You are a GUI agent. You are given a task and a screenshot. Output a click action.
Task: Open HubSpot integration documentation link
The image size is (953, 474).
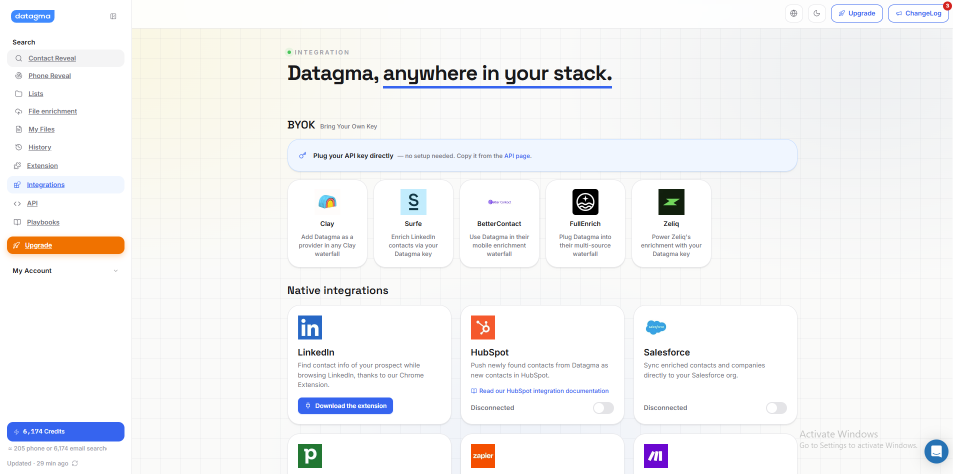pos(540,391)
